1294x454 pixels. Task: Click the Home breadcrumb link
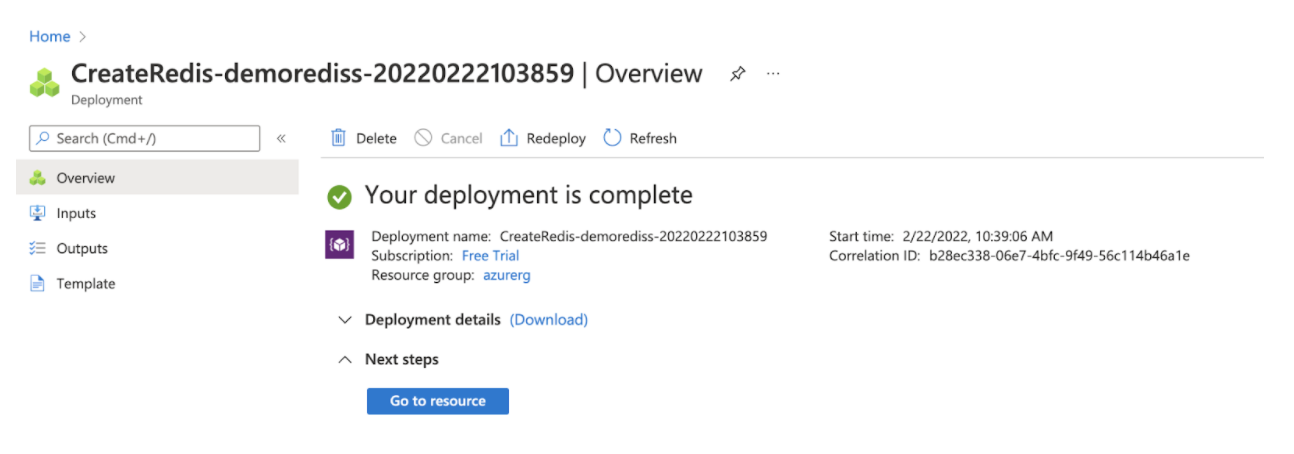point(49,37)
